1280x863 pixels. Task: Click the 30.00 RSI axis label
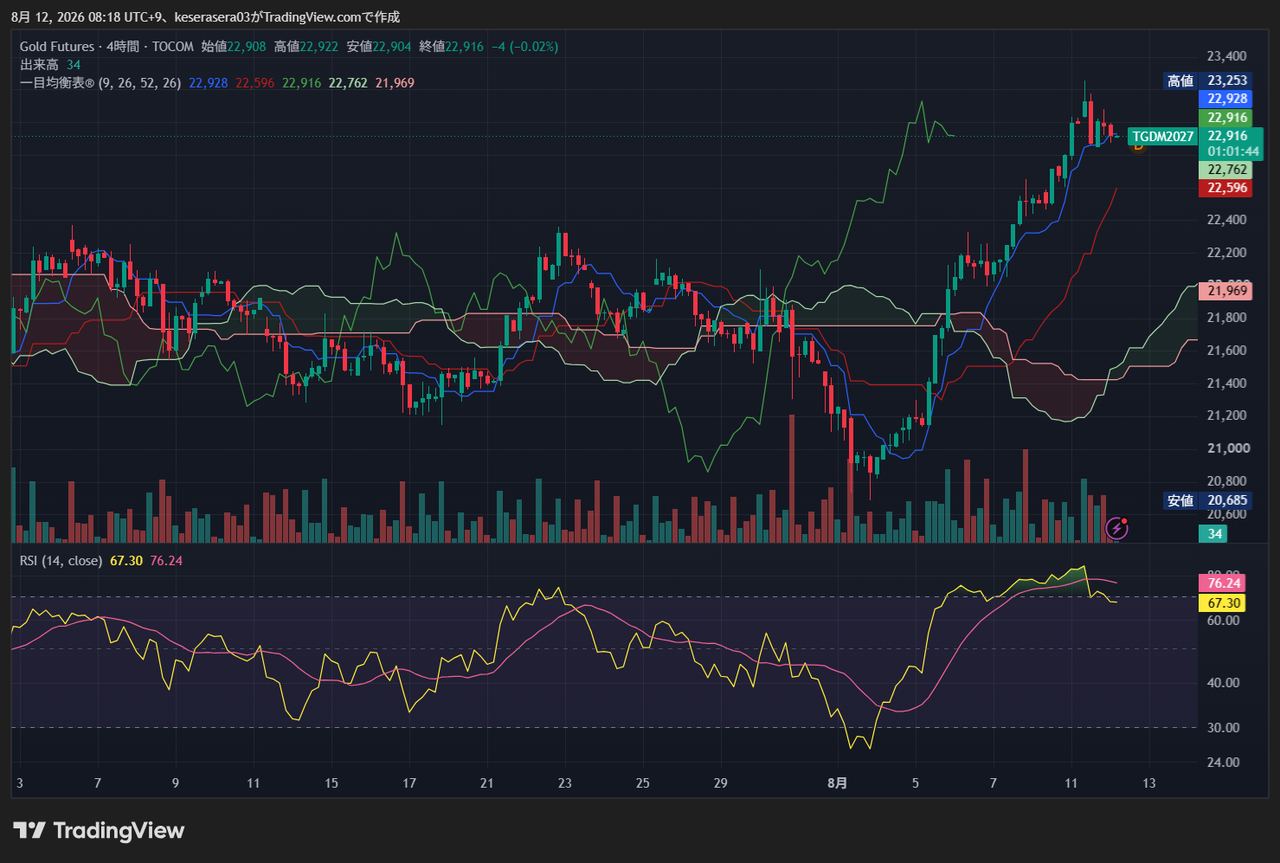[1223, 728]
